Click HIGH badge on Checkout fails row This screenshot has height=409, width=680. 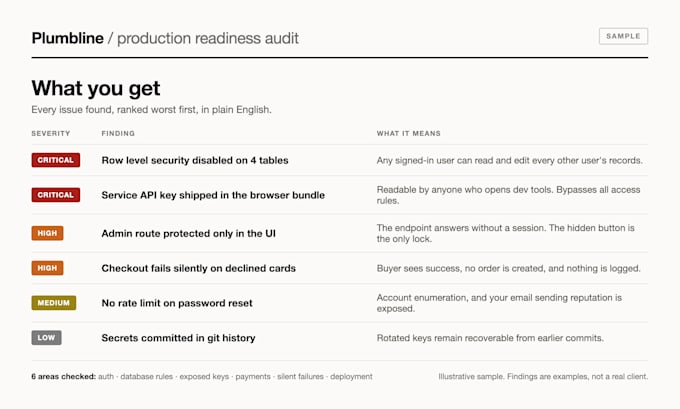(47, 268)
